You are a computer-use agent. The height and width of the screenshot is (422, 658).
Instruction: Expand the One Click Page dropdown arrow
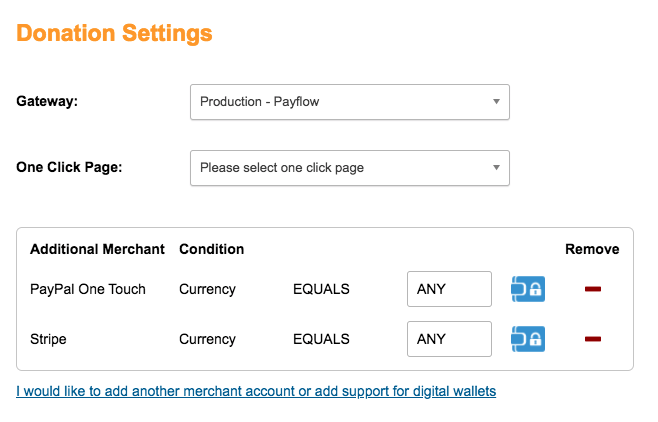tap(496, 167)
